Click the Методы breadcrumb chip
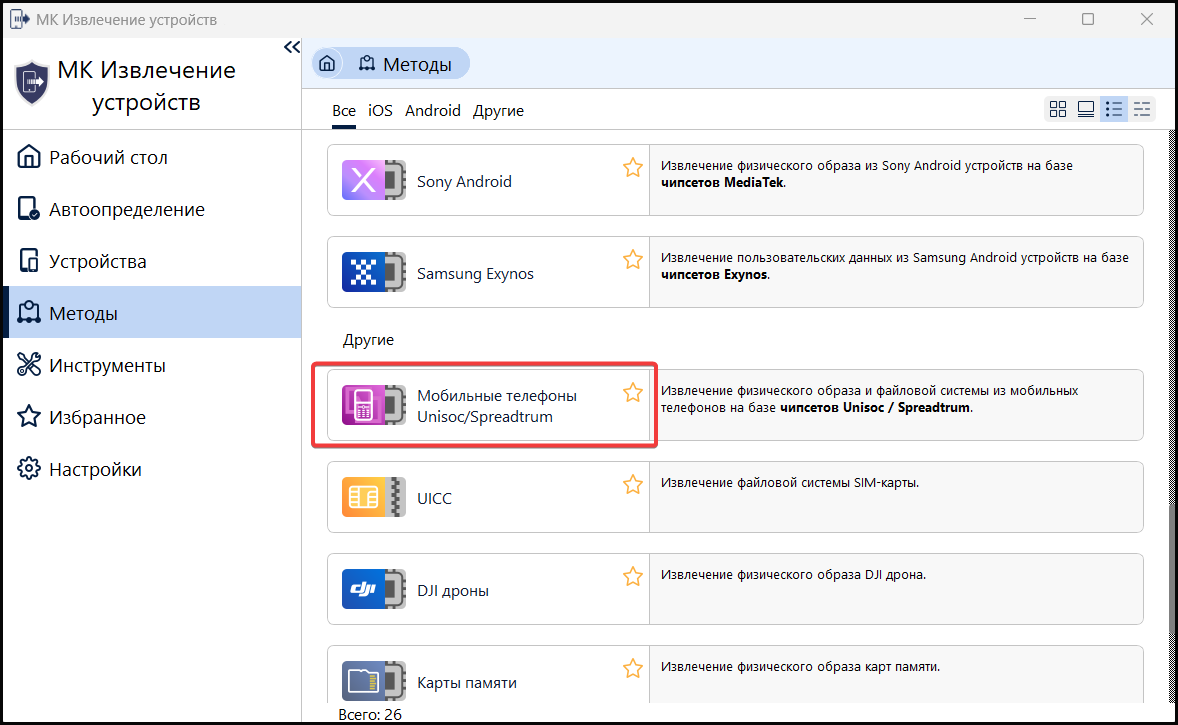The image size is (1178, 725). click(x=405, y=64)
